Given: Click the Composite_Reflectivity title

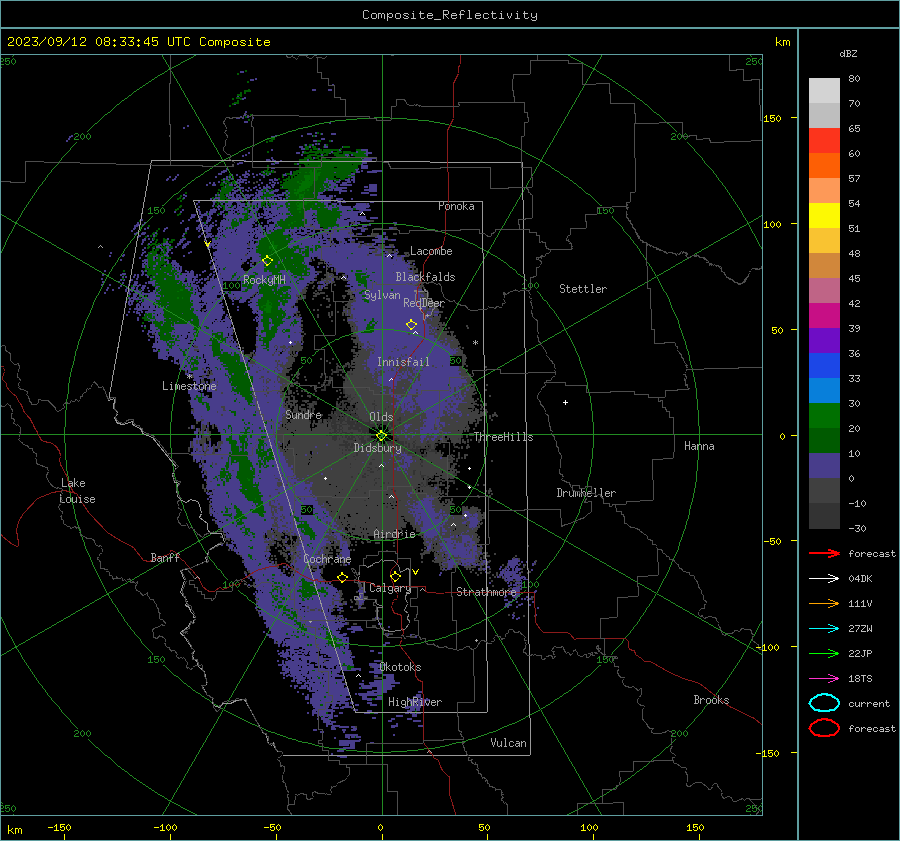Looking at the screenshot, I should point(450,15).
